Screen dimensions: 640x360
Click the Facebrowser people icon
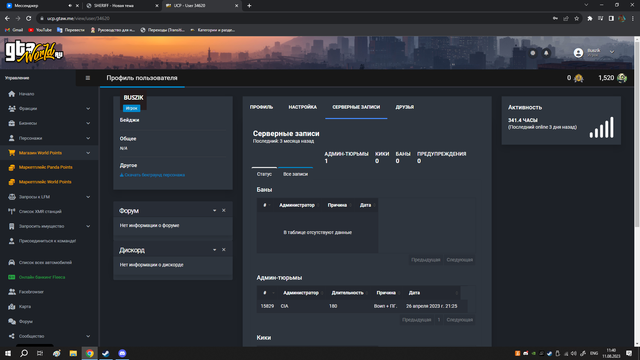point(11,292)
